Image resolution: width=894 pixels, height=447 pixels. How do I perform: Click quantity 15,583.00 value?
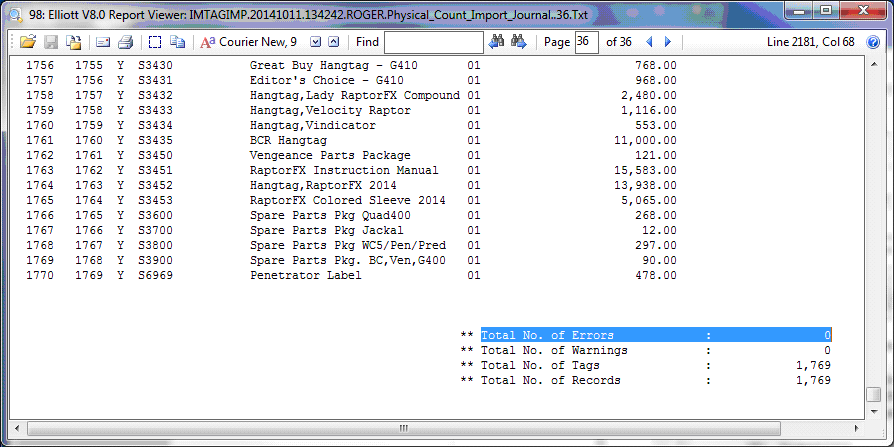pyautogui.click(x=645, y=170)
